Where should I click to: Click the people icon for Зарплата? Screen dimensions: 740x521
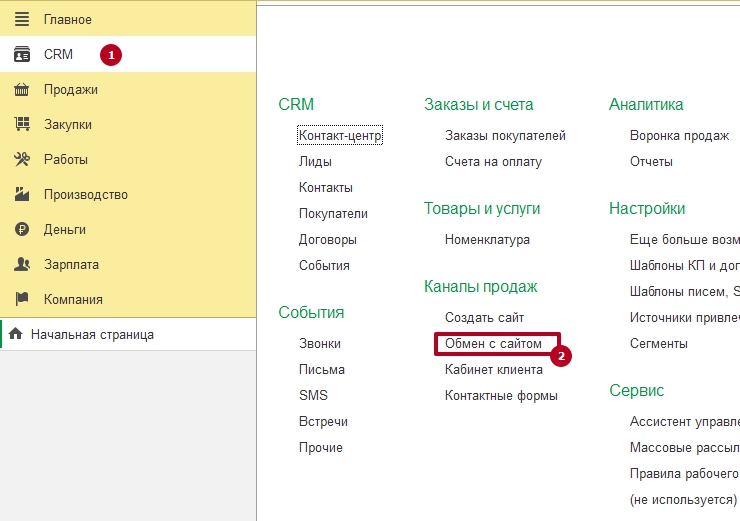point(22,264)
